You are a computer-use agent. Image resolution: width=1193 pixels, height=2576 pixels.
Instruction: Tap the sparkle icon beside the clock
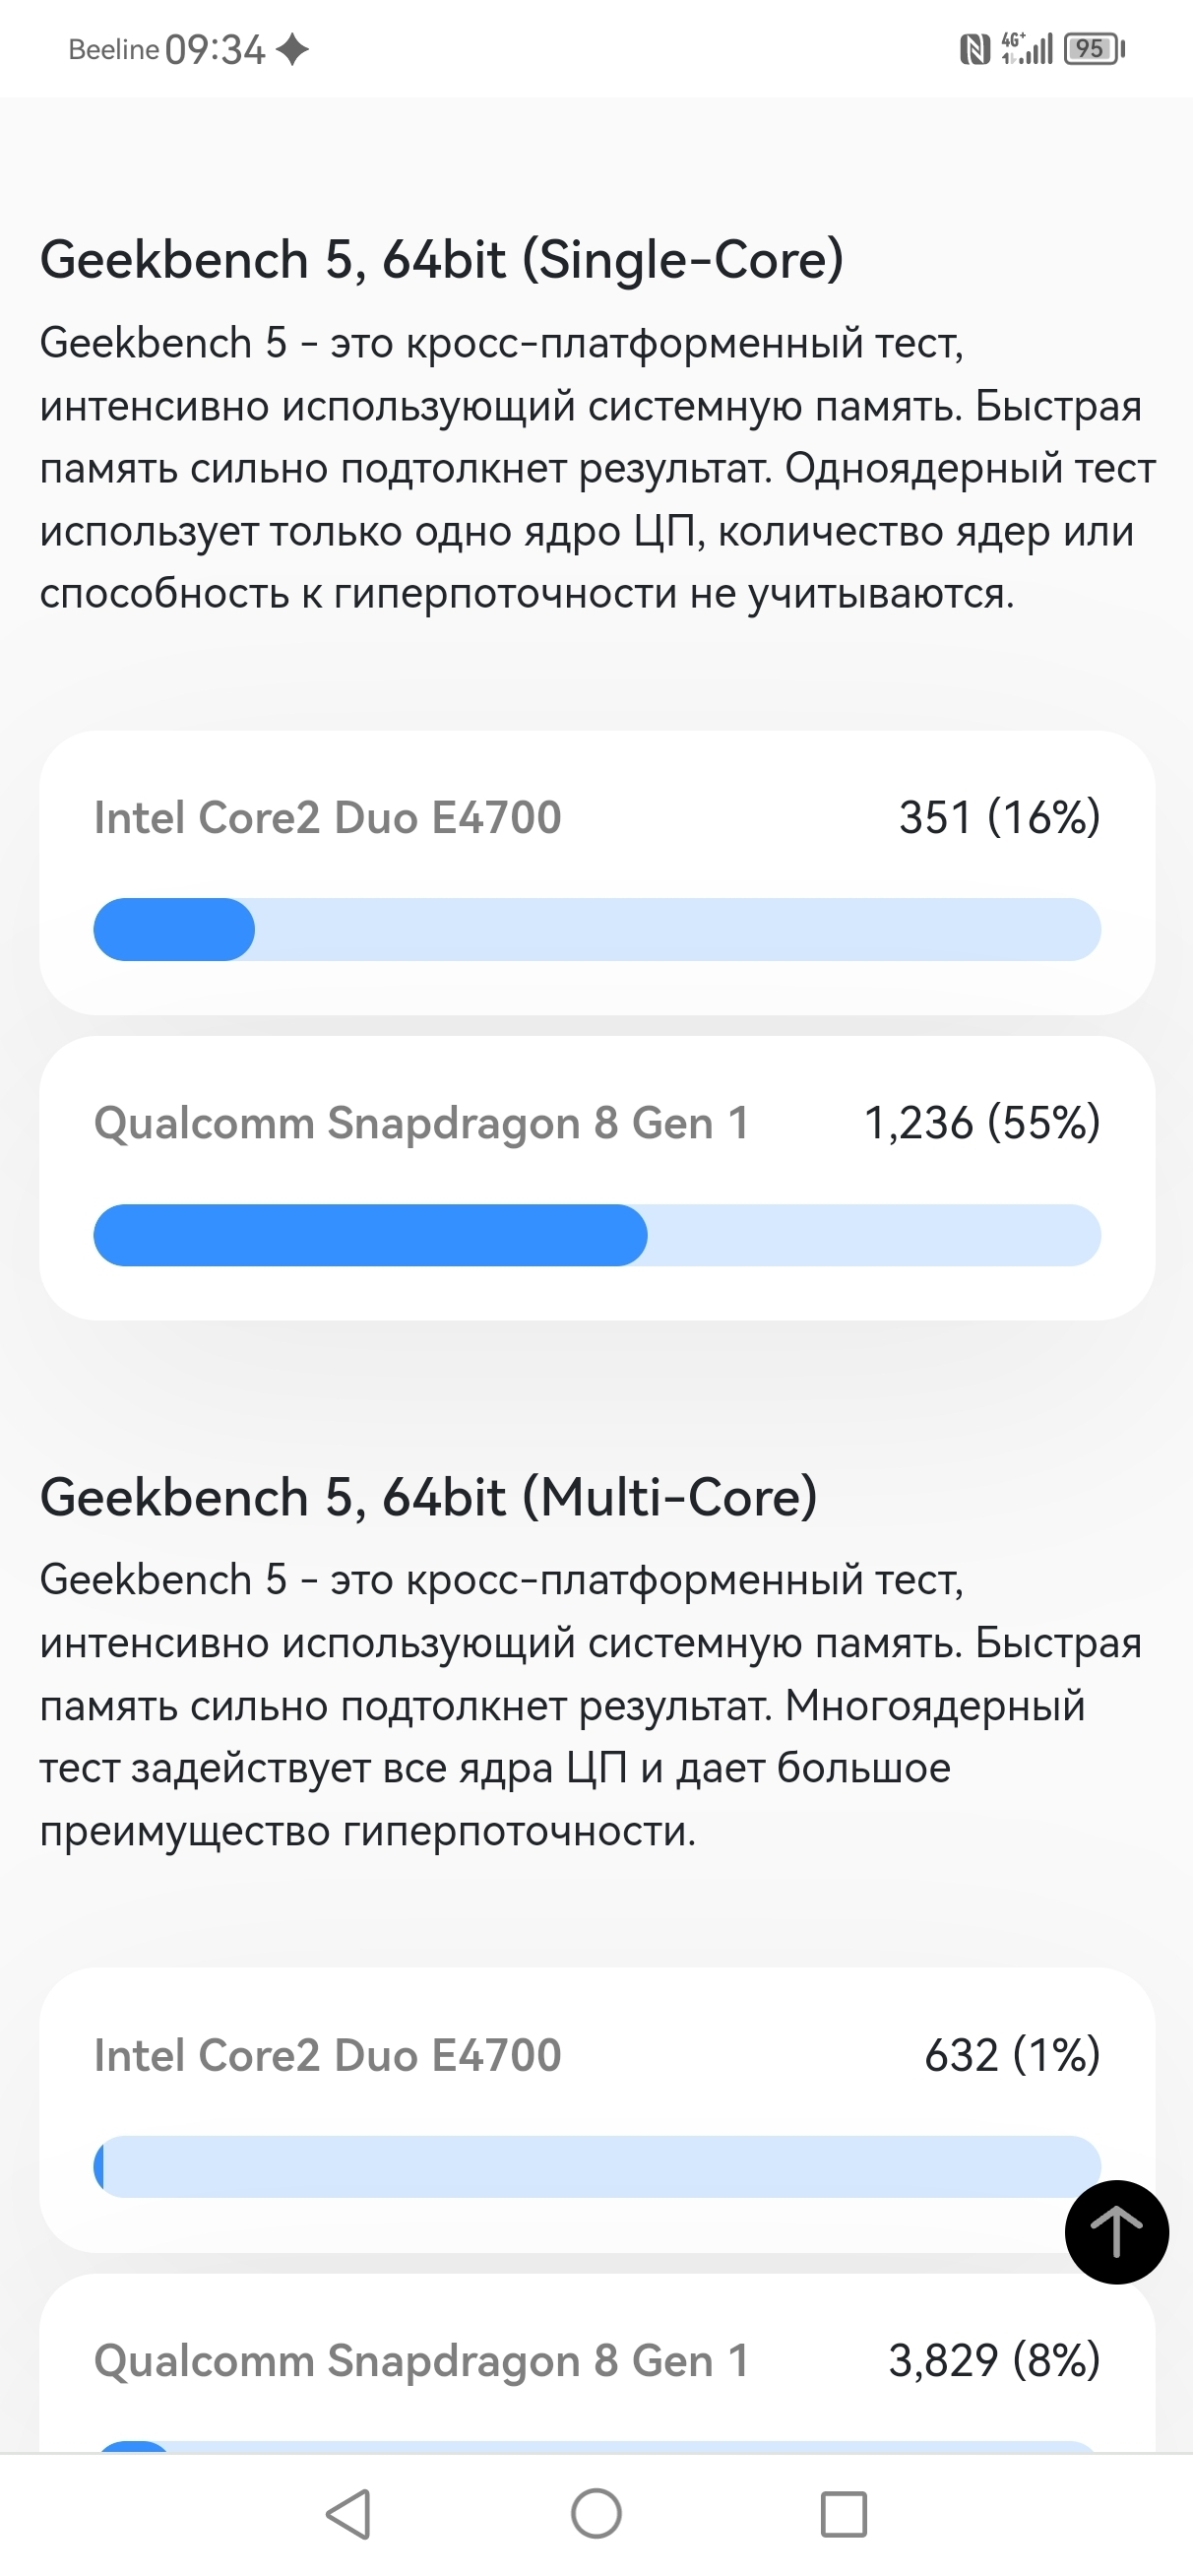click(x=292, y=49)
